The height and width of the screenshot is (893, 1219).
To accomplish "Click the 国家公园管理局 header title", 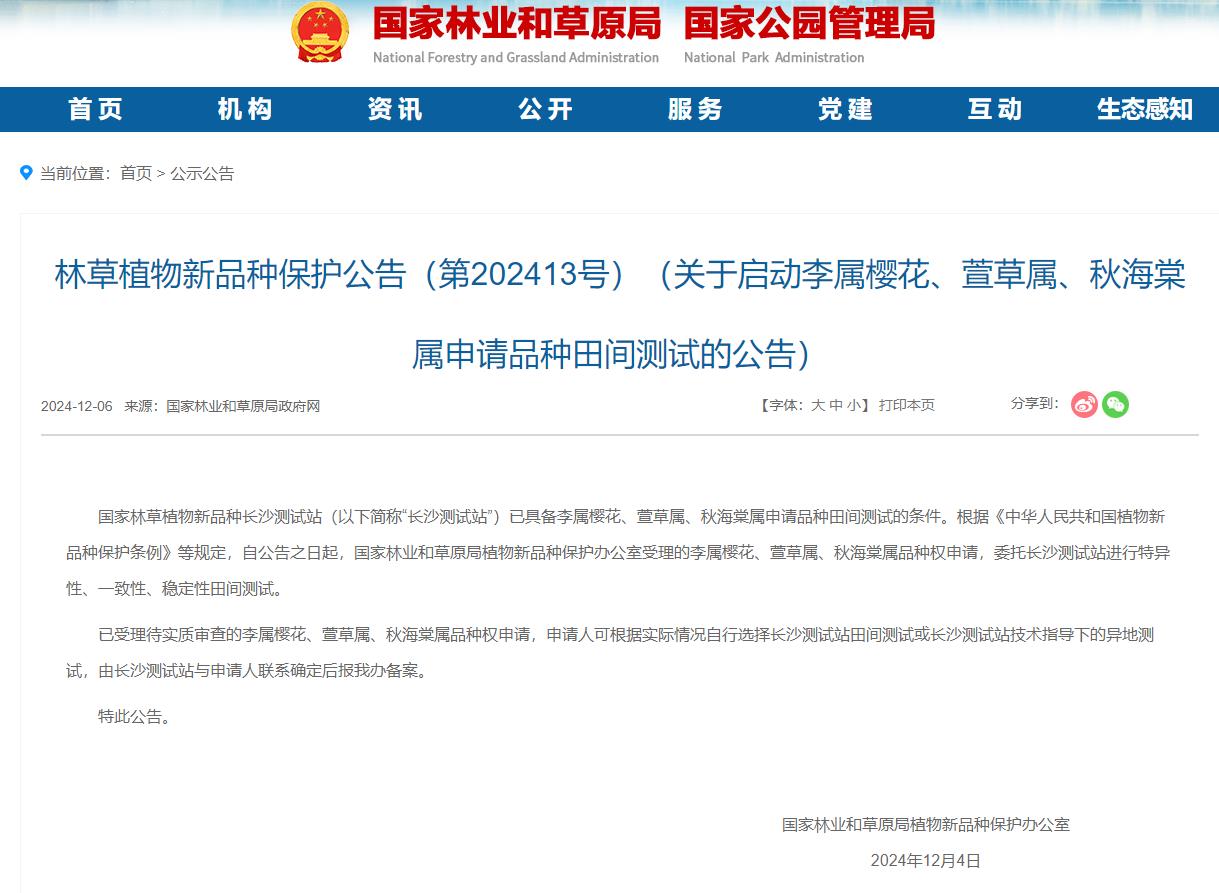I will tap(809, 23).
